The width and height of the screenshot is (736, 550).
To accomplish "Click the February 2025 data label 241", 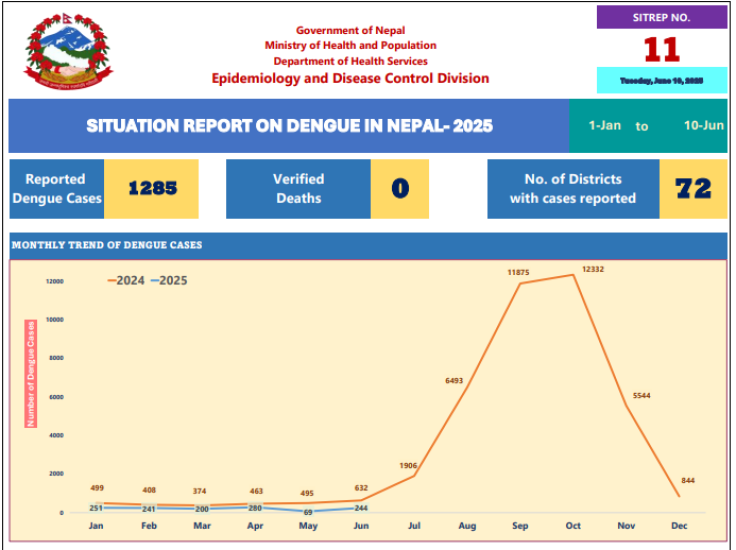I will tap(149, 509).
